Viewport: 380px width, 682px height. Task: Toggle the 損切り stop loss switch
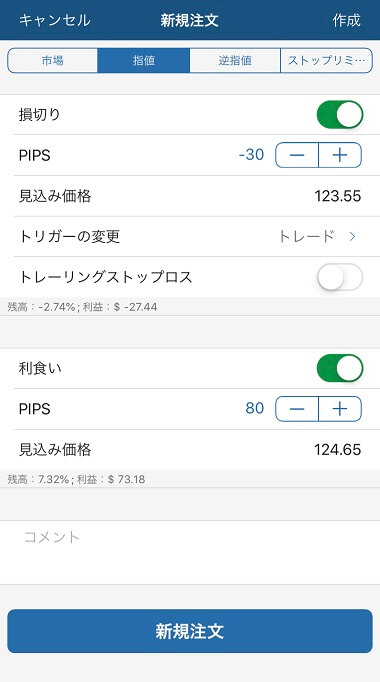(340, 115)
